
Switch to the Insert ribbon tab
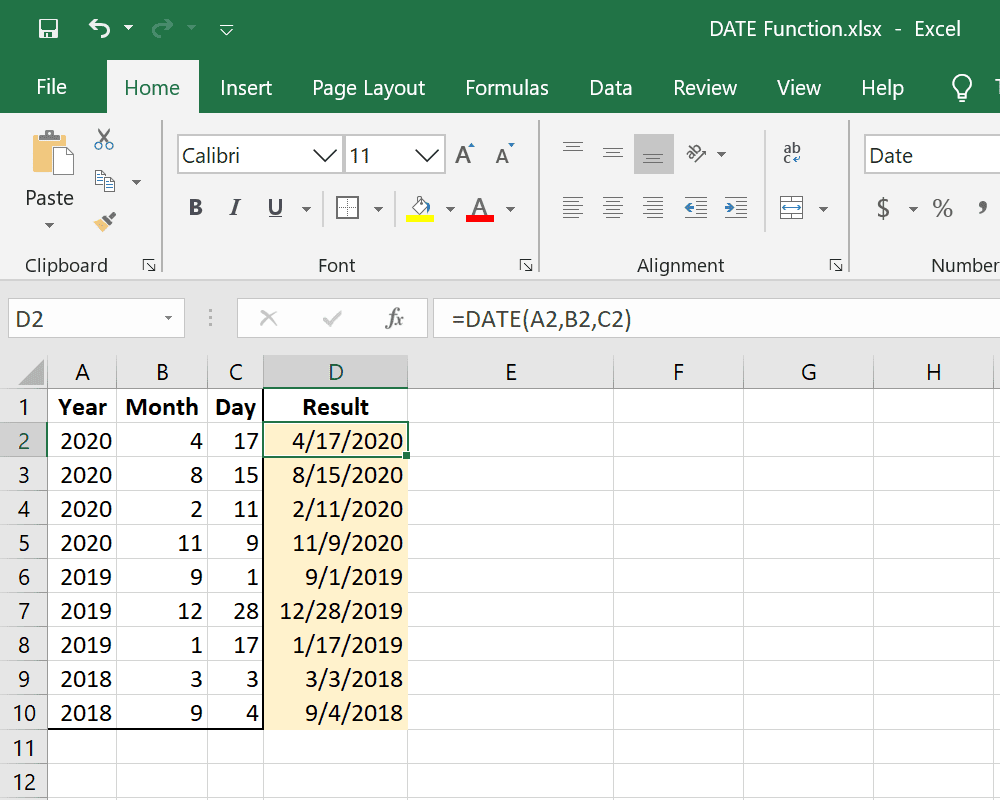point(246,87)
